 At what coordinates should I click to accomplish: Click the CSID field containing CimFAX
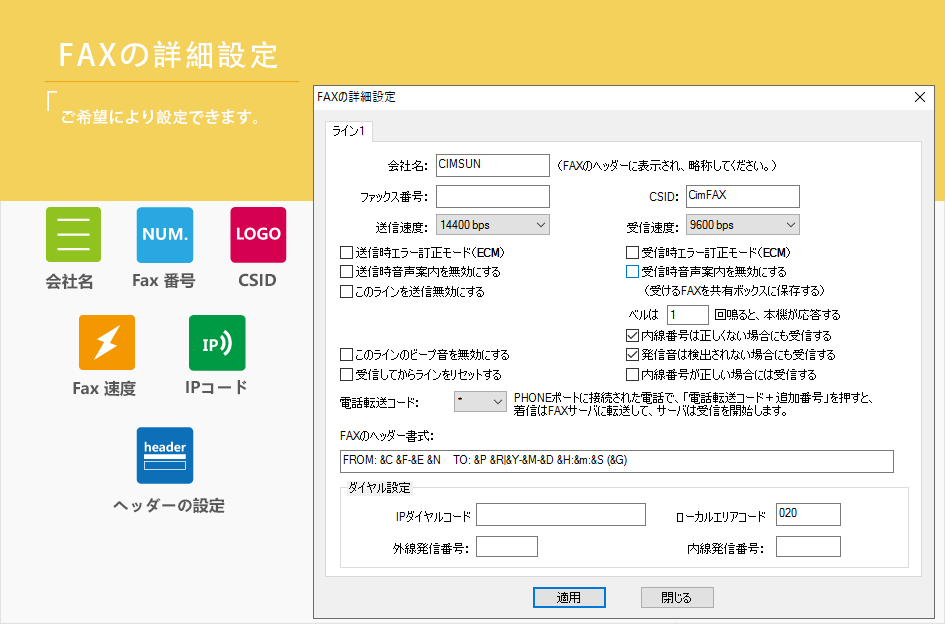click(x=742, y=197)
